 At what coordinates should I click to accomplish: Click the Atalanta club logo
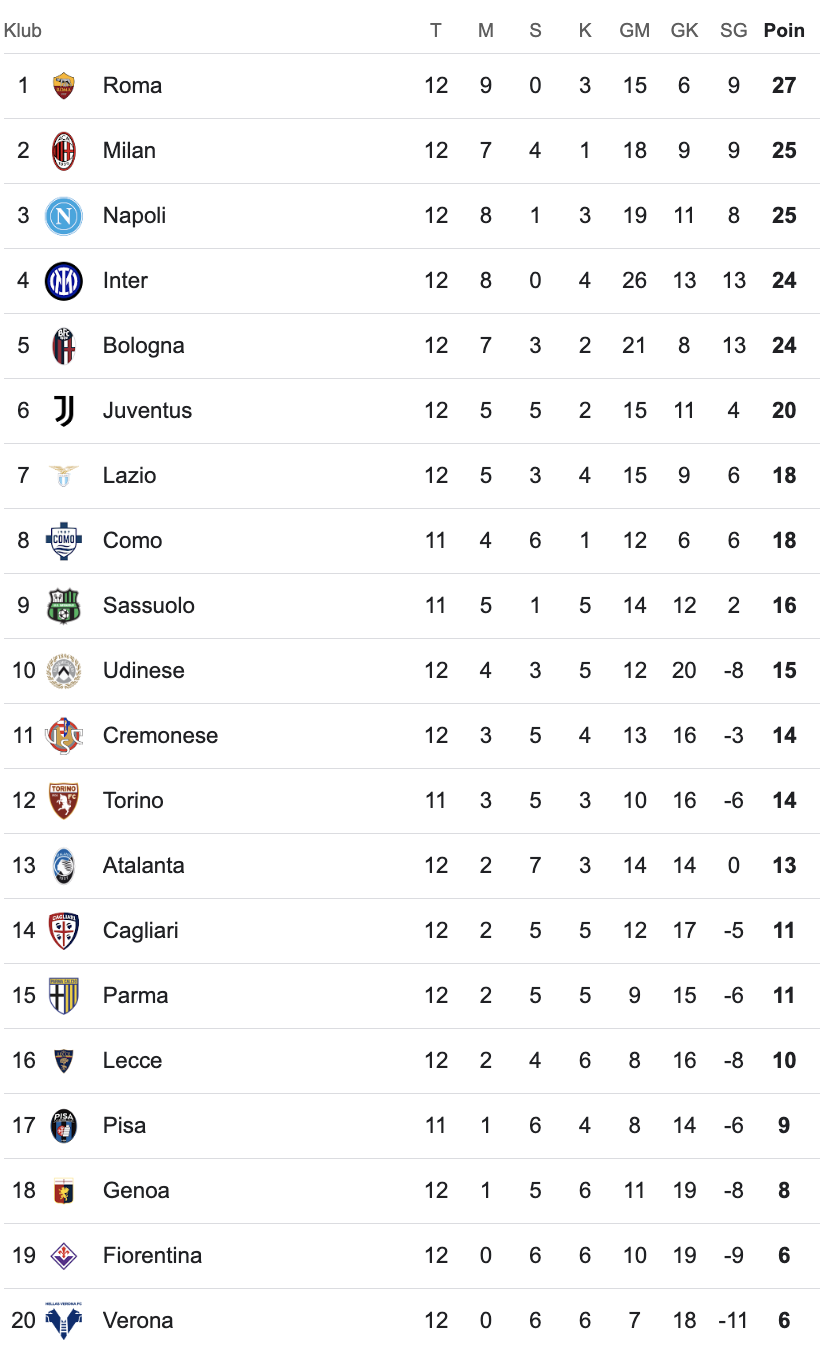click(64, 866)
